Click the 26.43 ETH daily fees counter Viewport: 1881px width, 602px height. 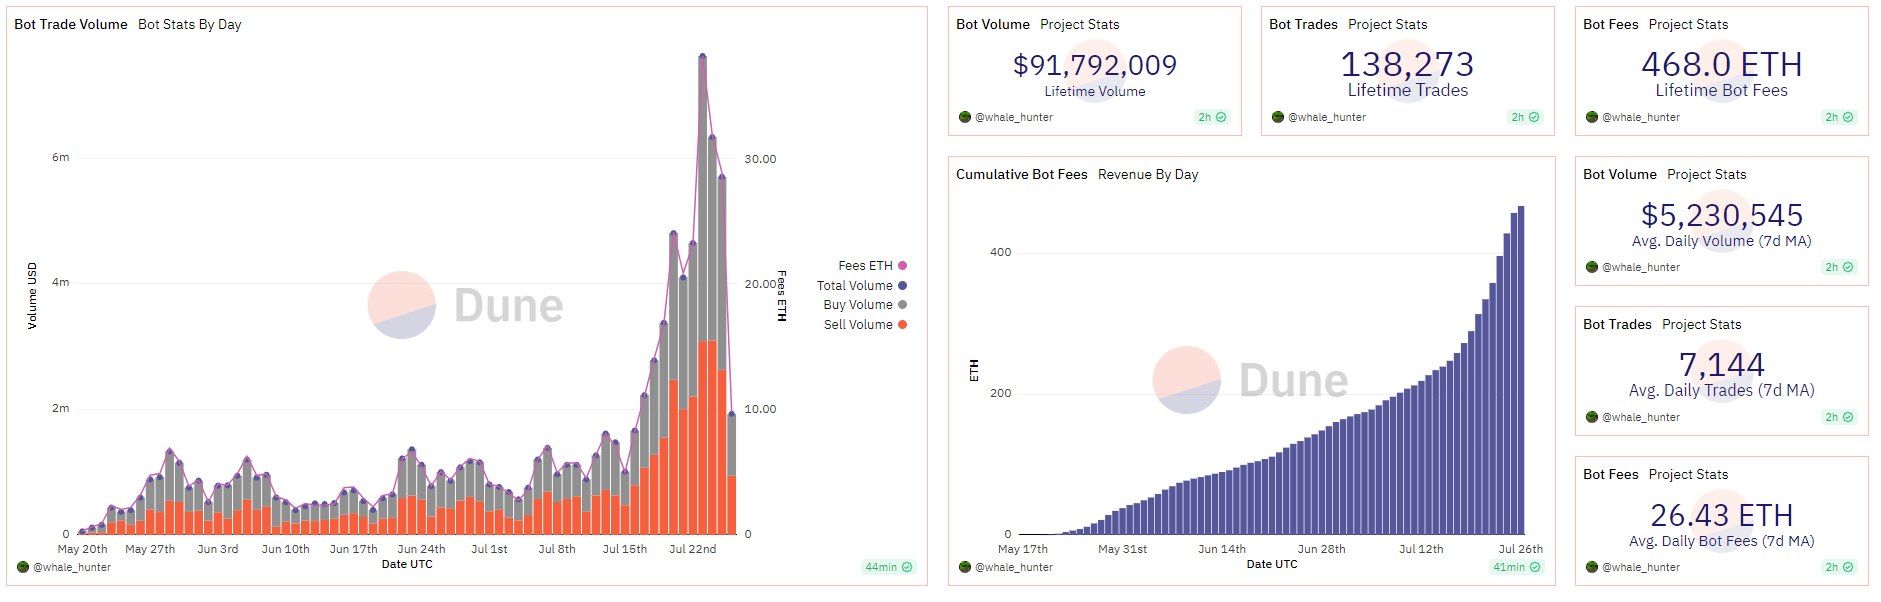(1721, 515)
